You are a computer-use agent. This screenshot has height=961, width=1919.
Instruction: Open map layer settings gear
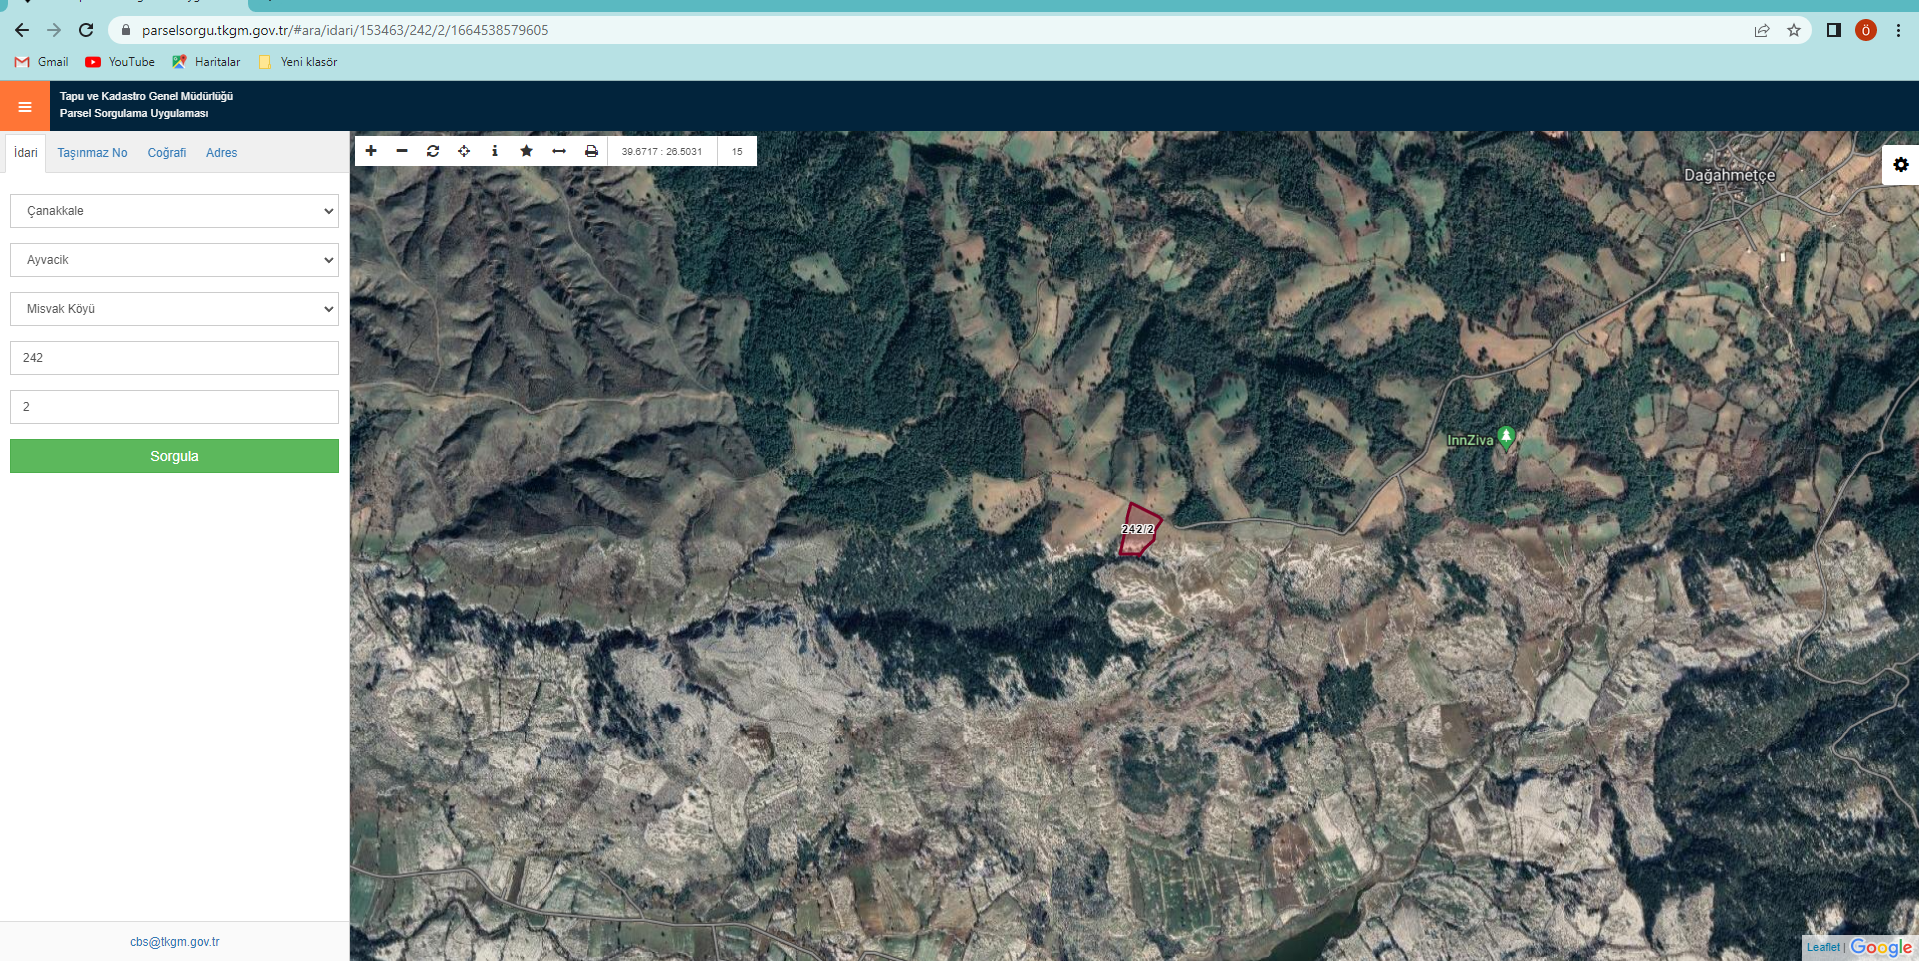click(1900, 165)
